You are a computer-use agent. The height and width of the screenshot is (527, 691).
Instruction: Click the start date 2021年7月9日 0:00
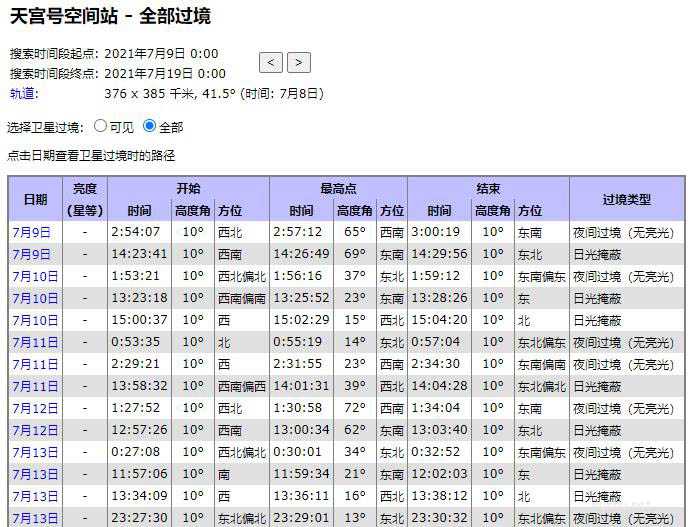161,54
